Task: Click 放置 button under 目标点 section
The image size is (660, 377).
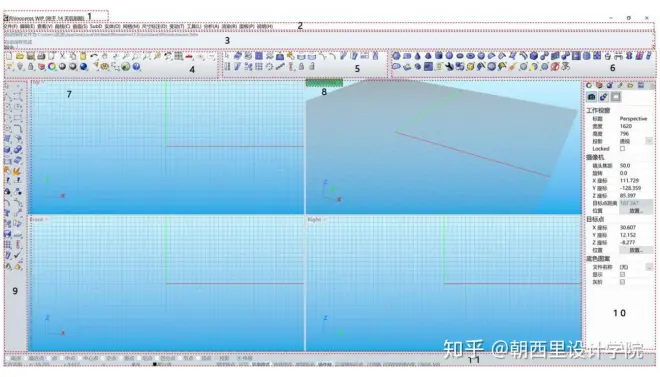Action: point(636,250)
